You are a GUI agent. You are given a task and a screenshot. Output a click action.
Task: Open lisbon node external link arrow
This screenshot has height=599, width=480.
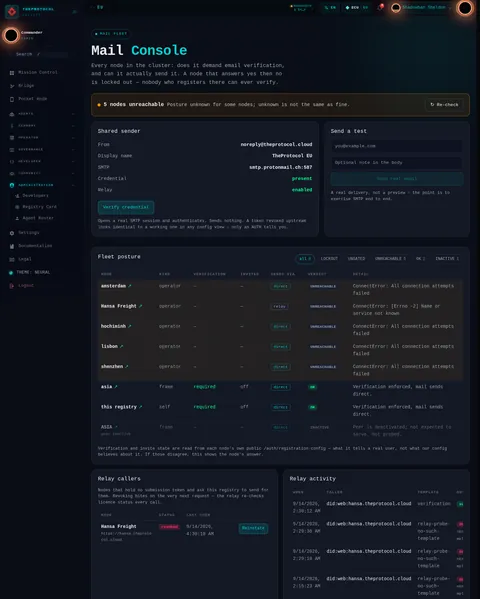[122, 346]
